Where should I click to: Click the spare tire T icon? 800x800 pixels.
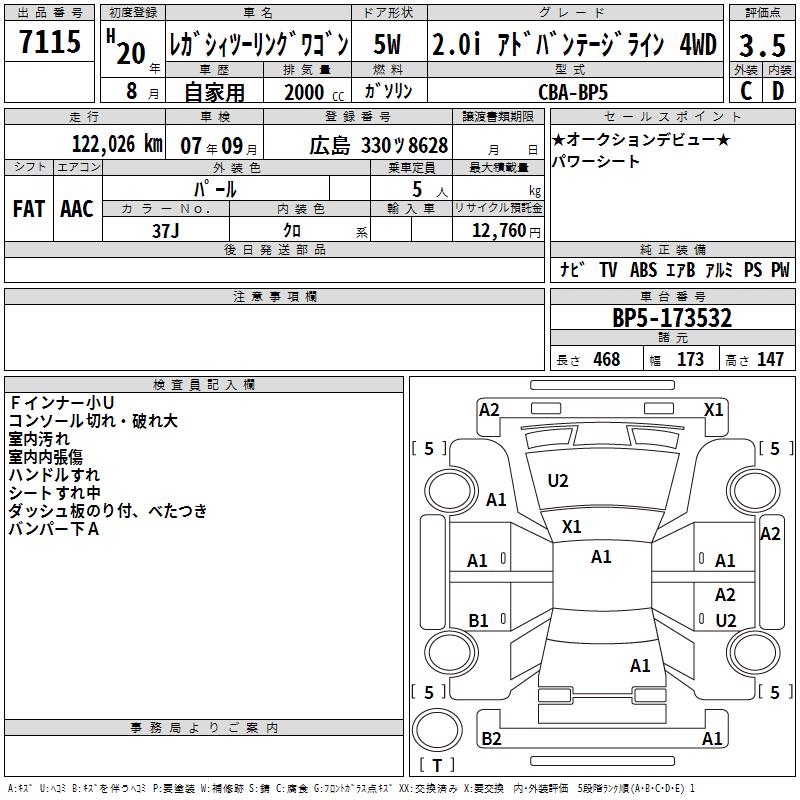click(437, 730)
